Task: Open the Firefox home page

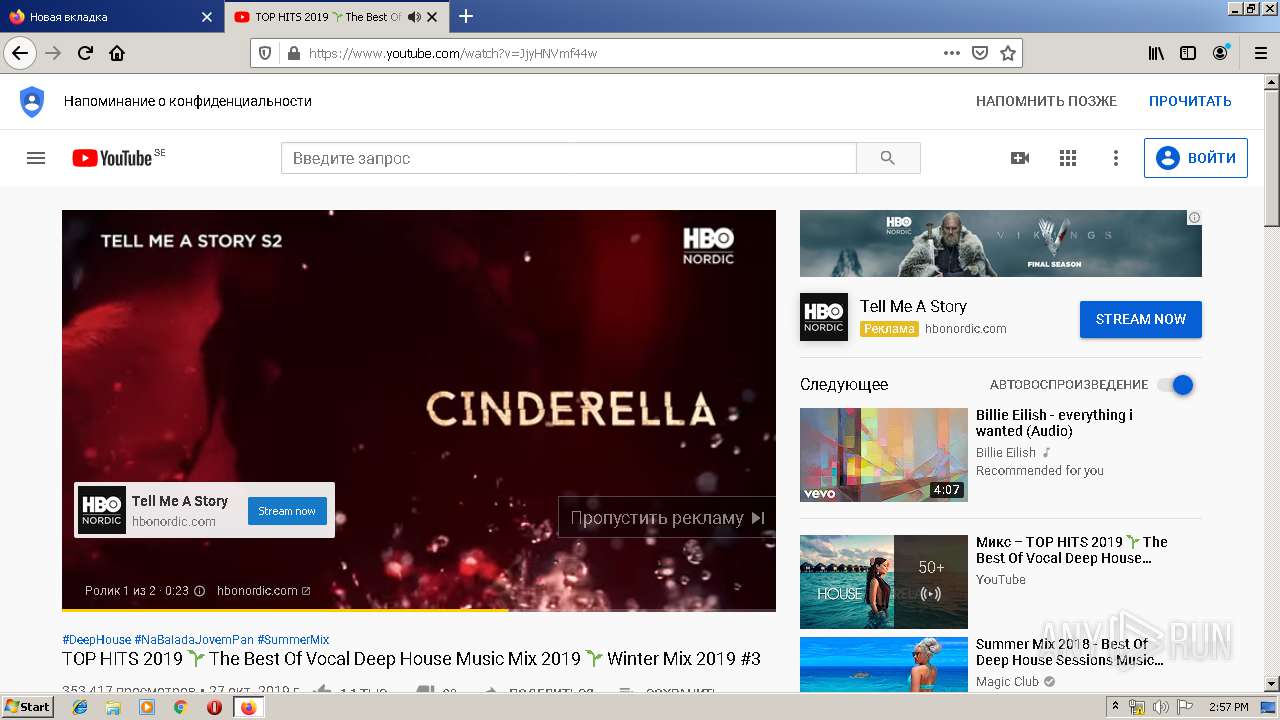Action: tap(117, 53)
